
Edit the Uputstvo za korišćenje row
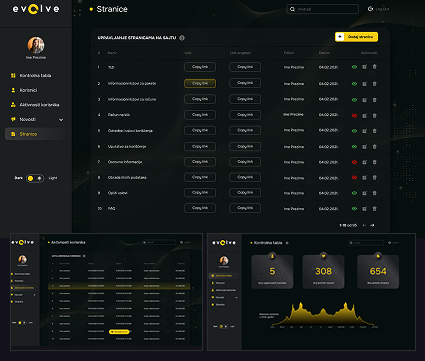tap(364, 147)
